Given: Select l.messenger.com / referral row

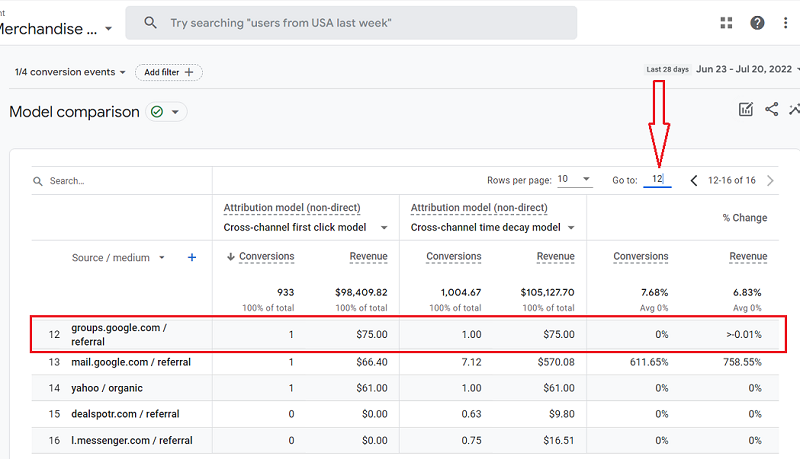Looking at the screenshot, I should click(405, 441).
